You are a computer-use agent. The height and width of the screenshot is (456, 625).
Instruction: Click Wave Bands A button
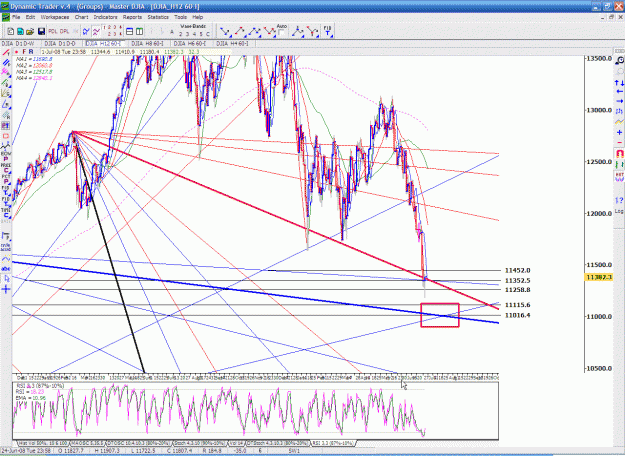(x=172, y=32)
